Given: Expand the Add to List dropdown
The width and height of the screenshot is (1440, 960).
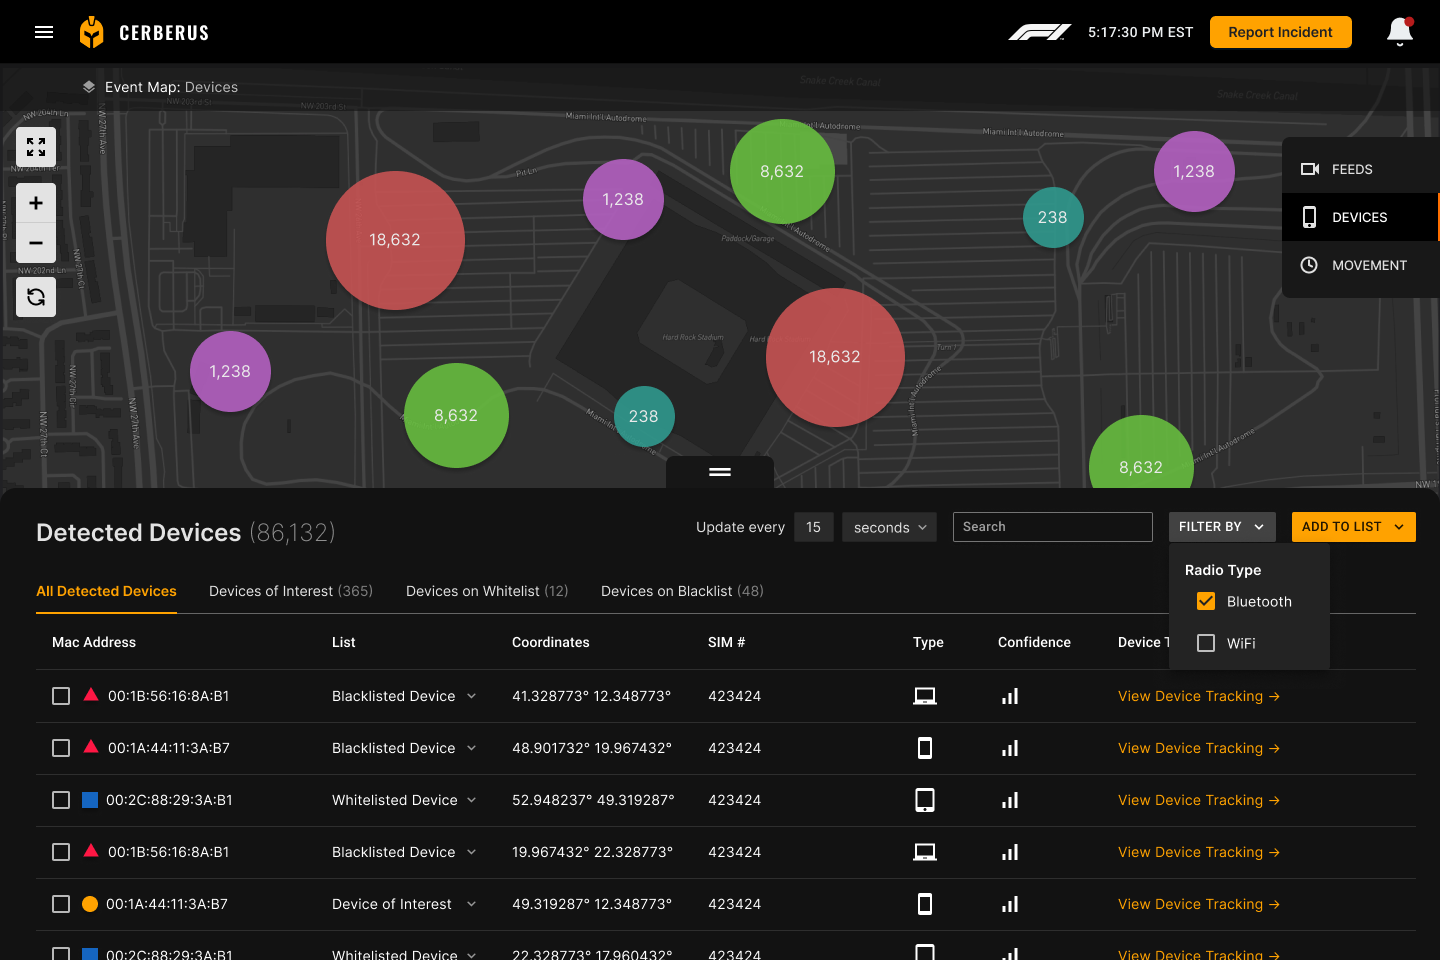Looking at the screenshot, I should 1353,527.
